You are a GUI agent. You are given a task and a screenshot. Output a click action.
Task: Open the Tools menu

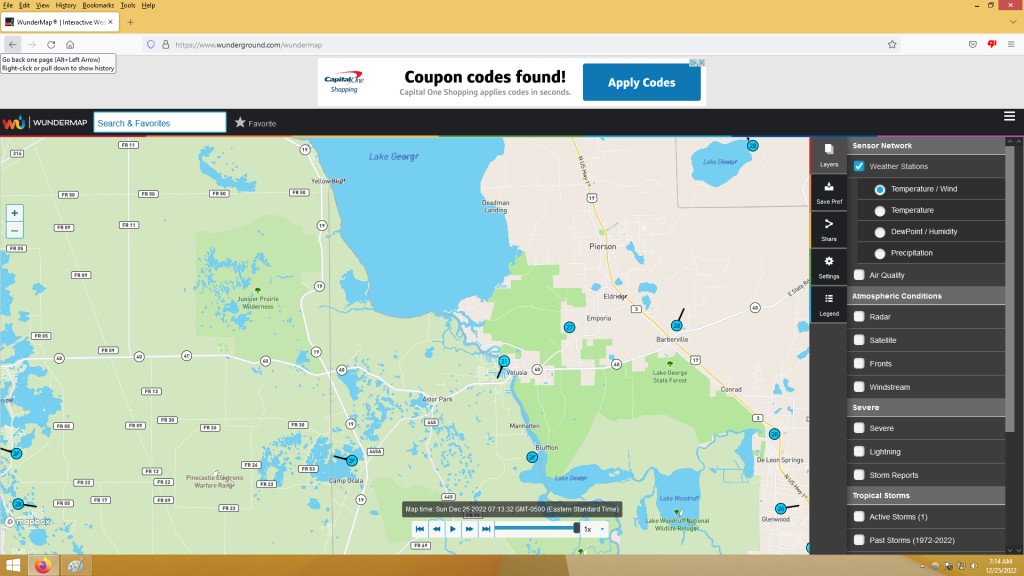click(x=128, y=5)
